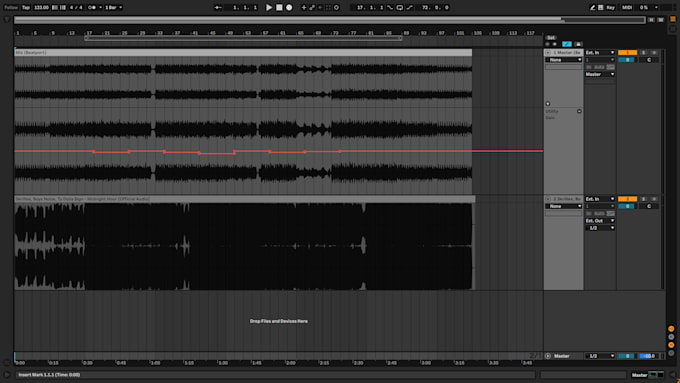Viewport: 680px width, 383px height.
Task: Click the Set locator button
Action: pyautogui.click(x=550, y=38)
